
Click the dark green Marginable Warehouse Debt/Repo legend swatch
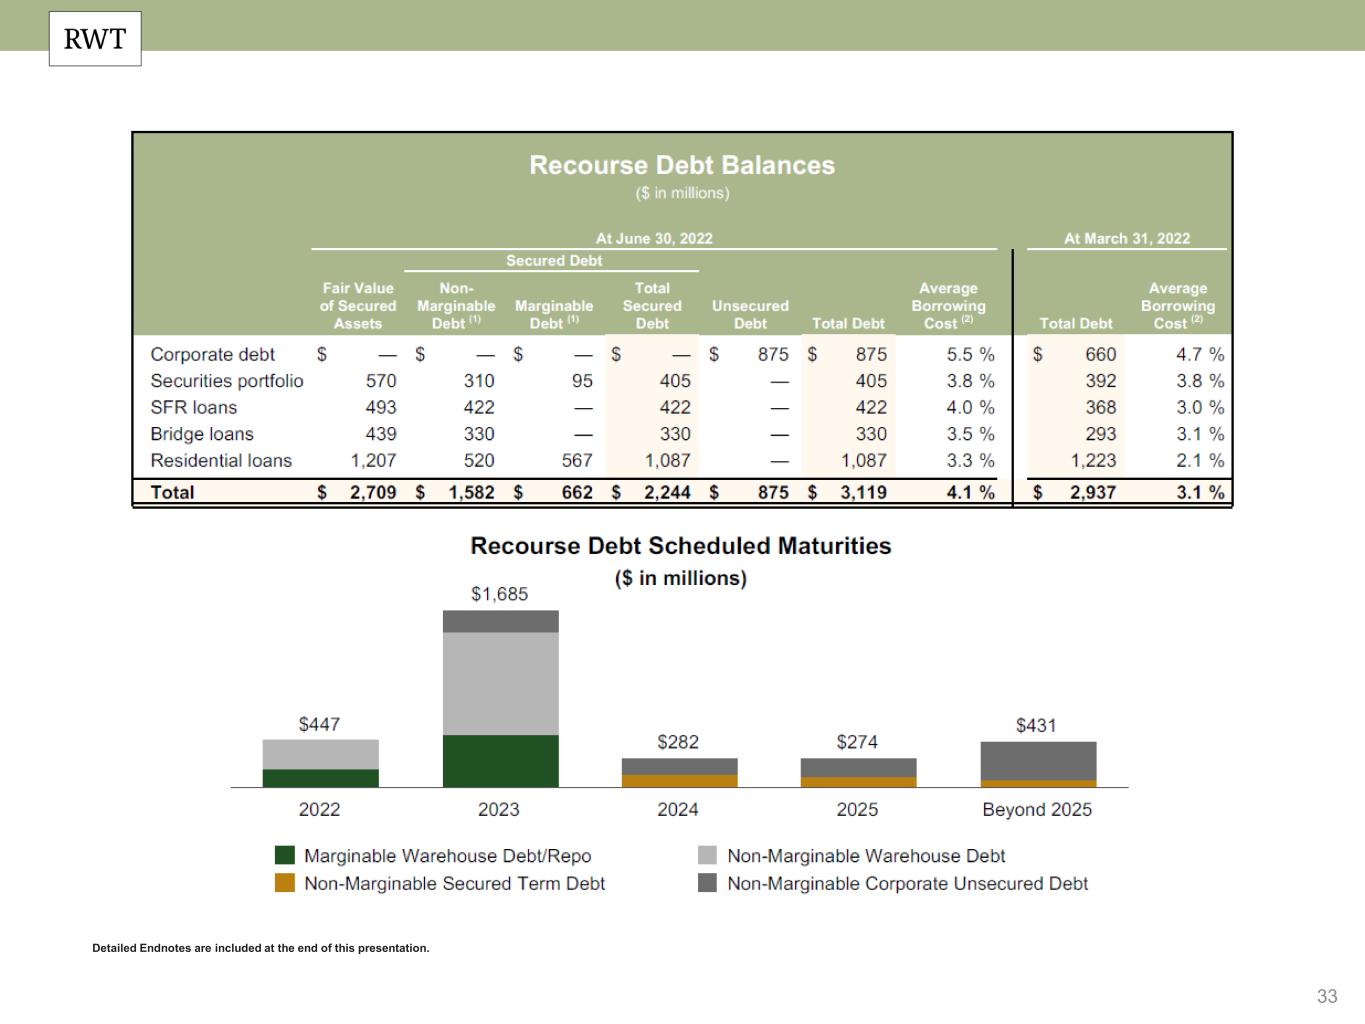point(285,856)
